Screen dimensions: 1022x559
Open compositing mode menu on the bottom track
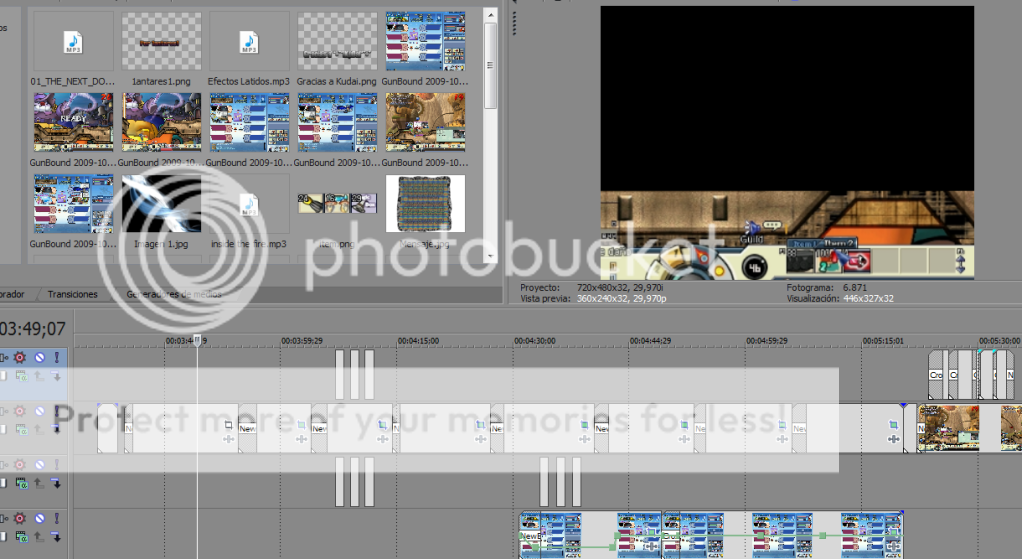[22, 537]
